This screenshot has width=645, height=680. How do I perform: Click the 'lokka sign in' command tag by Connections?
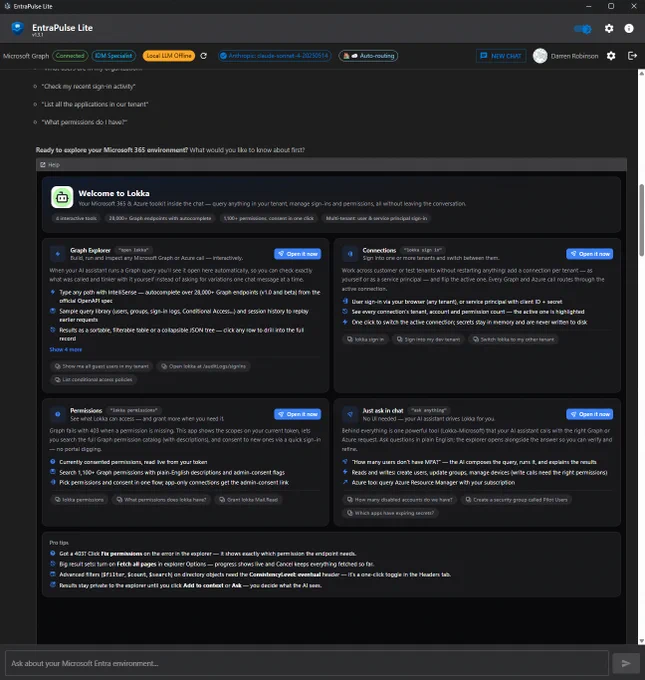click(423, 250)
